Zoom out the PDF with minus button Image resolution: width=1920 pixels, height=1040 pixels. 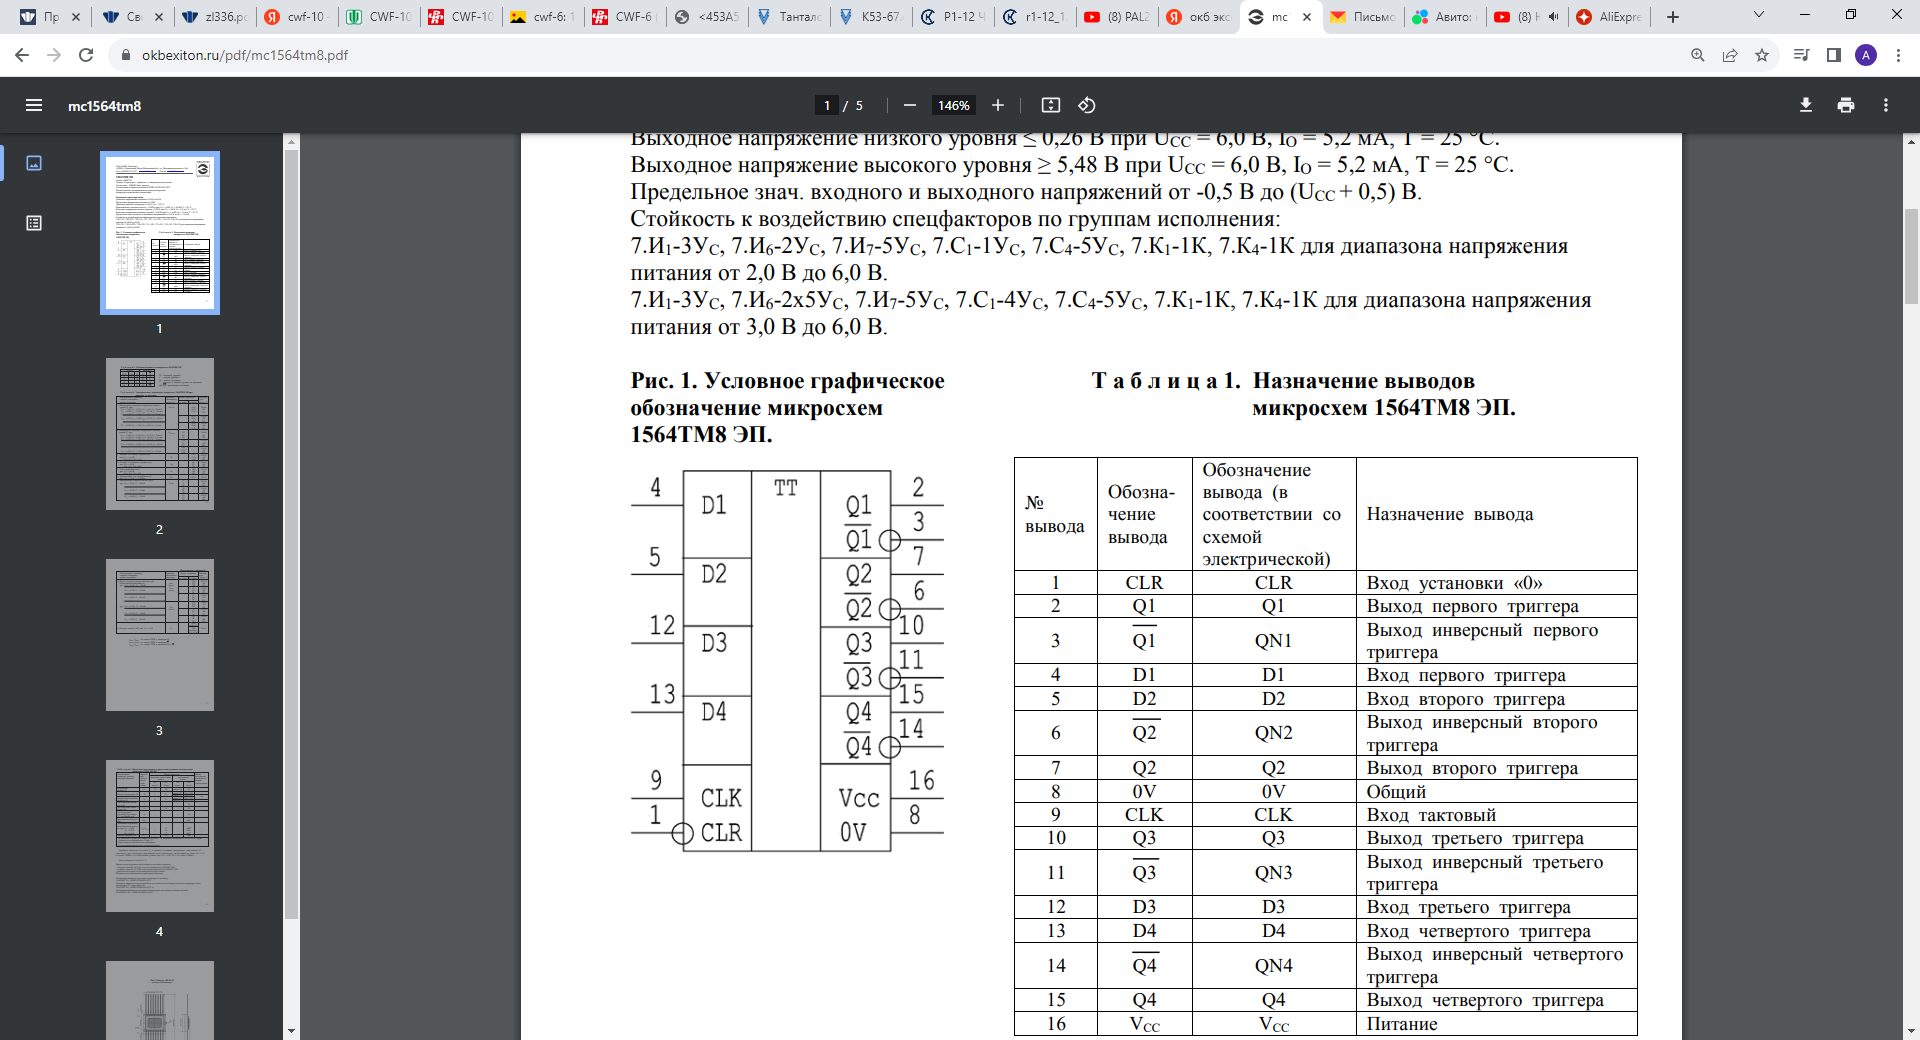click(909, 105)
